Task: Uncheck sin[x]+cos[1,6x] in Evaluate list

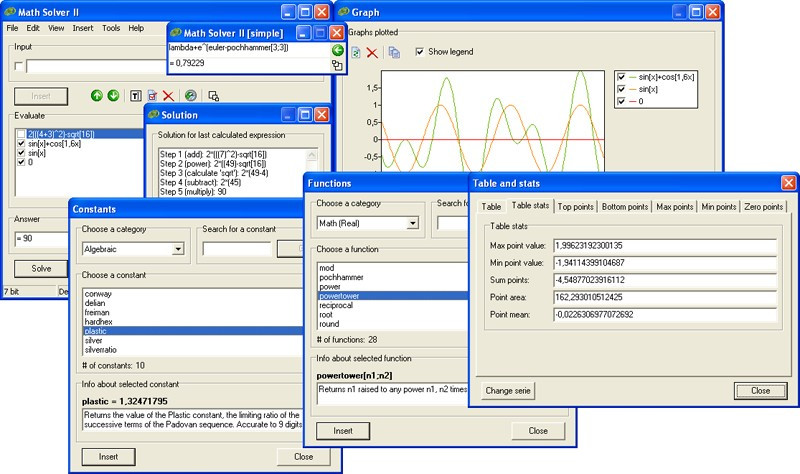Action: click(21, 143)
